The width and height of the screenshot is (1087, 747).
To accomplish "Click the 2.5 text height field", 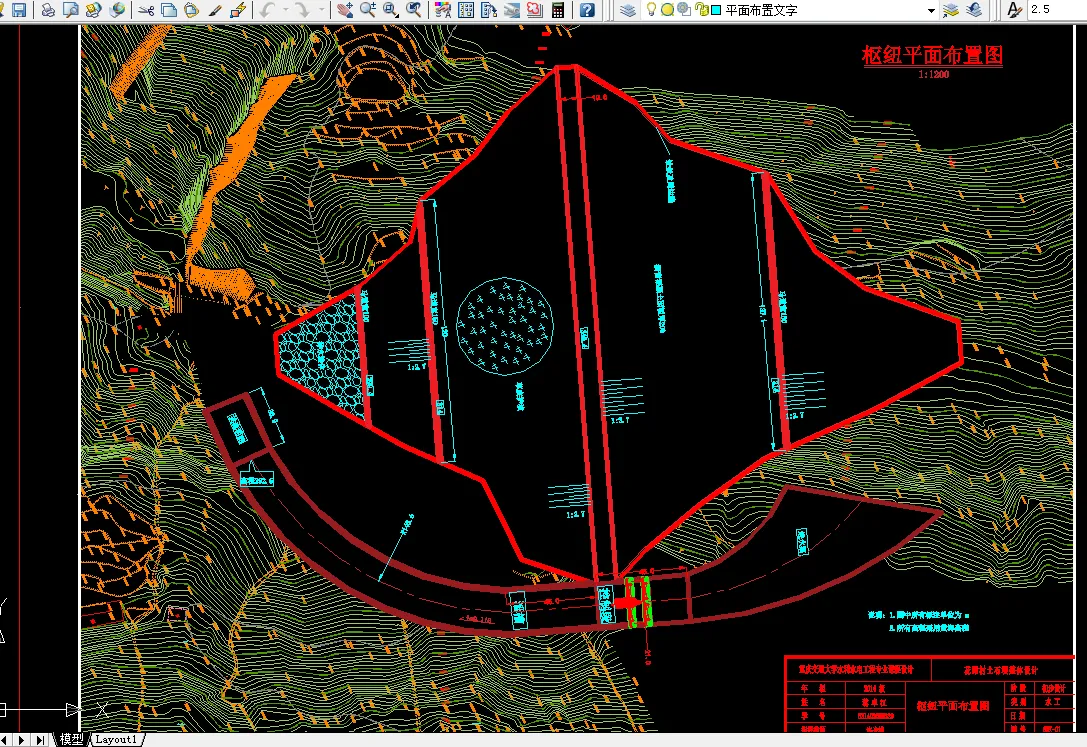I will coord(1056,10).
